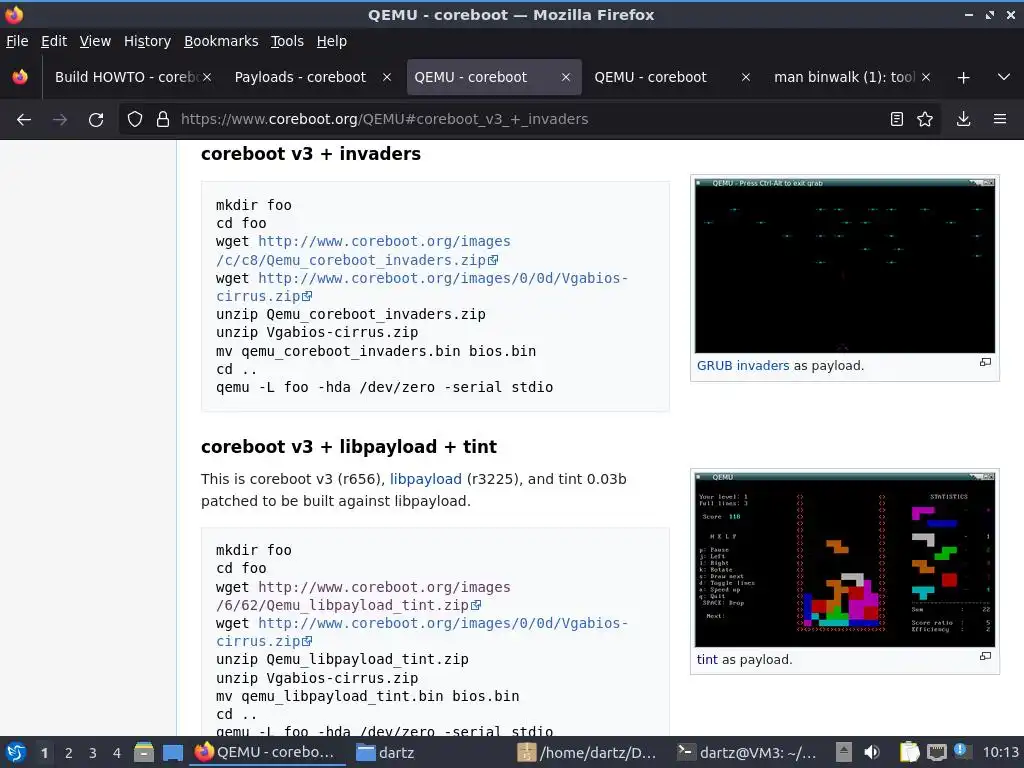Open the volume control tray icon
Viewport: 1024px width, 768px height.
point(872,753)
